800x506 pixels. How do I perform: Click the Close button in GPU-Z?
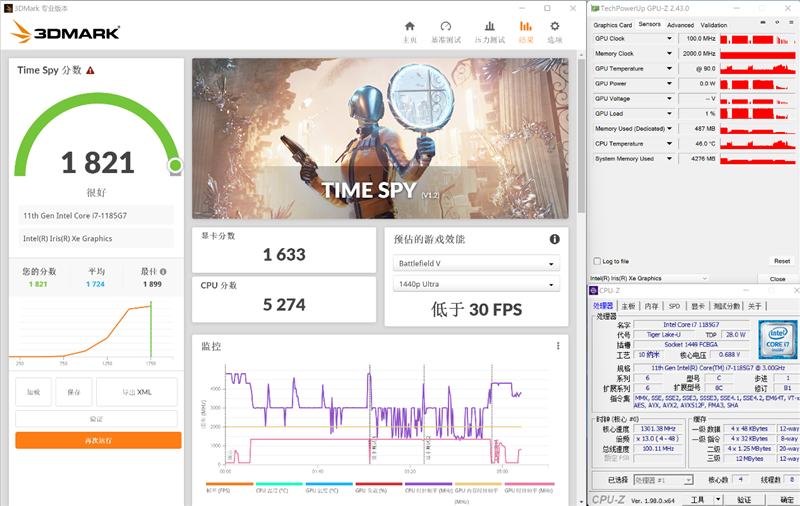(777, 279)
